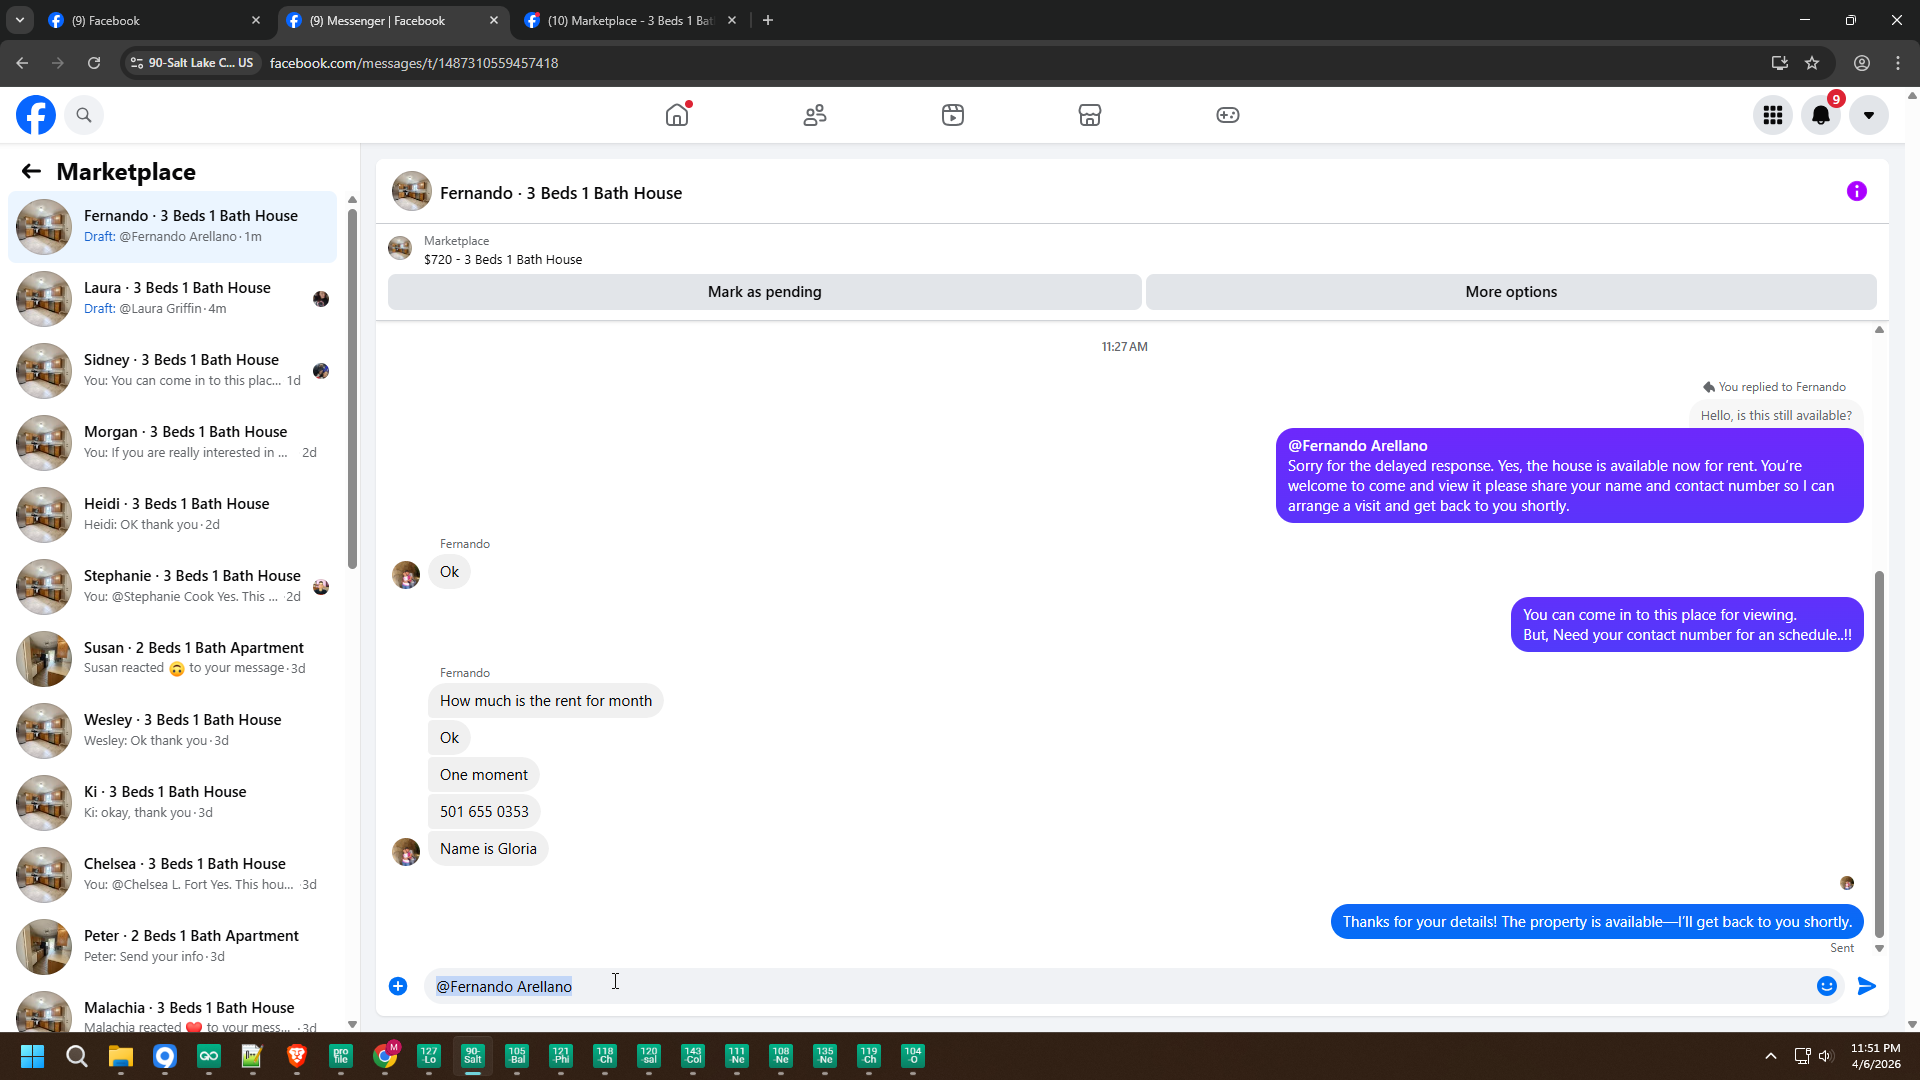The width and height of the screenshot is (1920, 1080).
Task: Open Chrome three-dot menu
Action: tap(1898, 63)
